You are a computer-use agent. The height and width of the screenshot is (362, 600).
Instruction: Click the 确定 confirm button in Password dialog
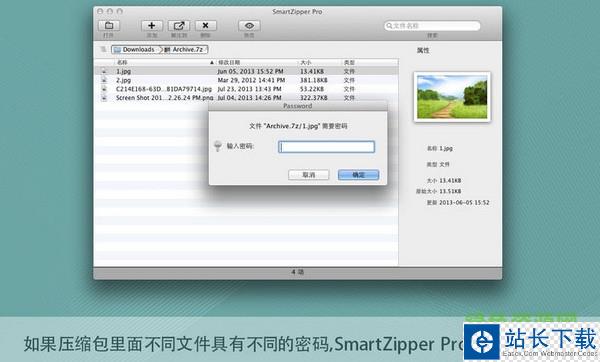[358, 175]
